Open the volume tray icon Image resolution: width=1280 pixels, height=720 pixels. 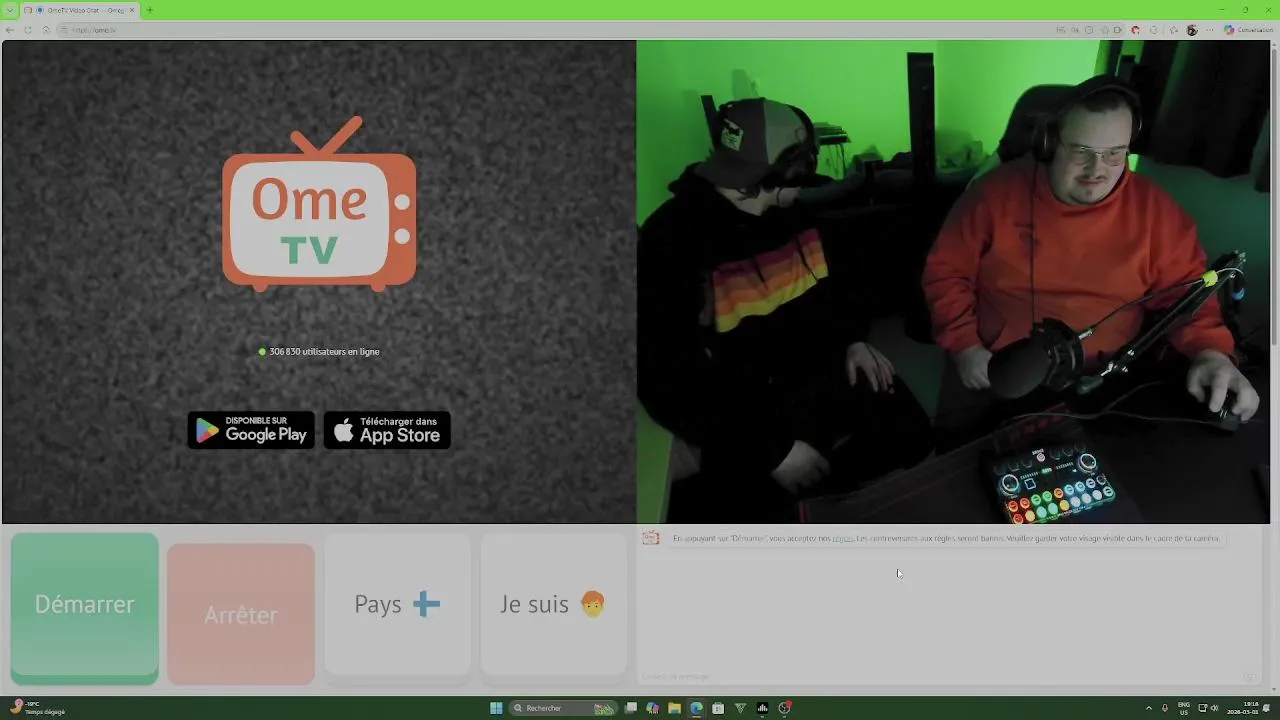click(1214, 708)
